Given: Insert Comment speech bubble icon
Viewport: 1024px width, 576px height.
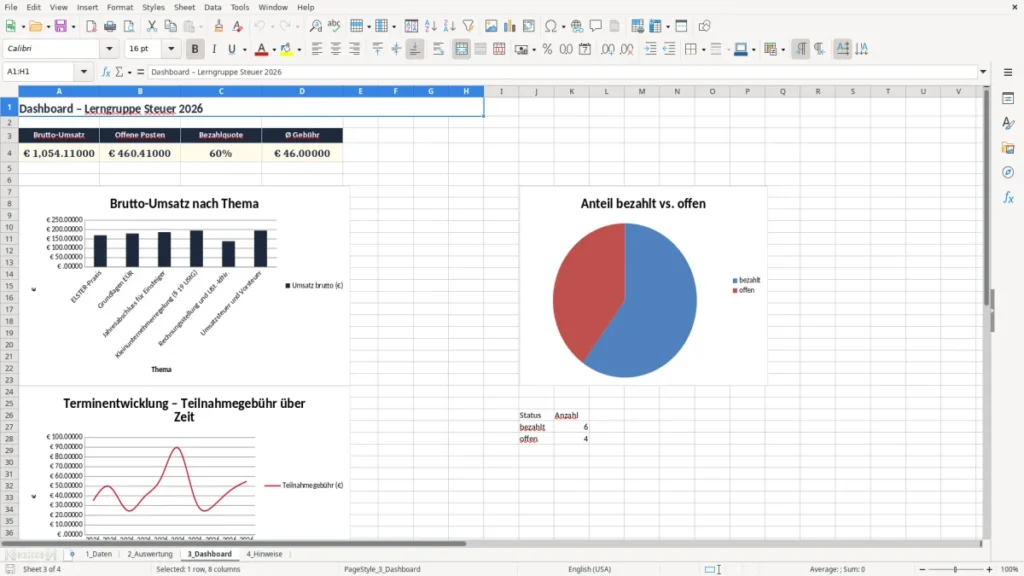Looking at the screenshot, I should 596,26.
